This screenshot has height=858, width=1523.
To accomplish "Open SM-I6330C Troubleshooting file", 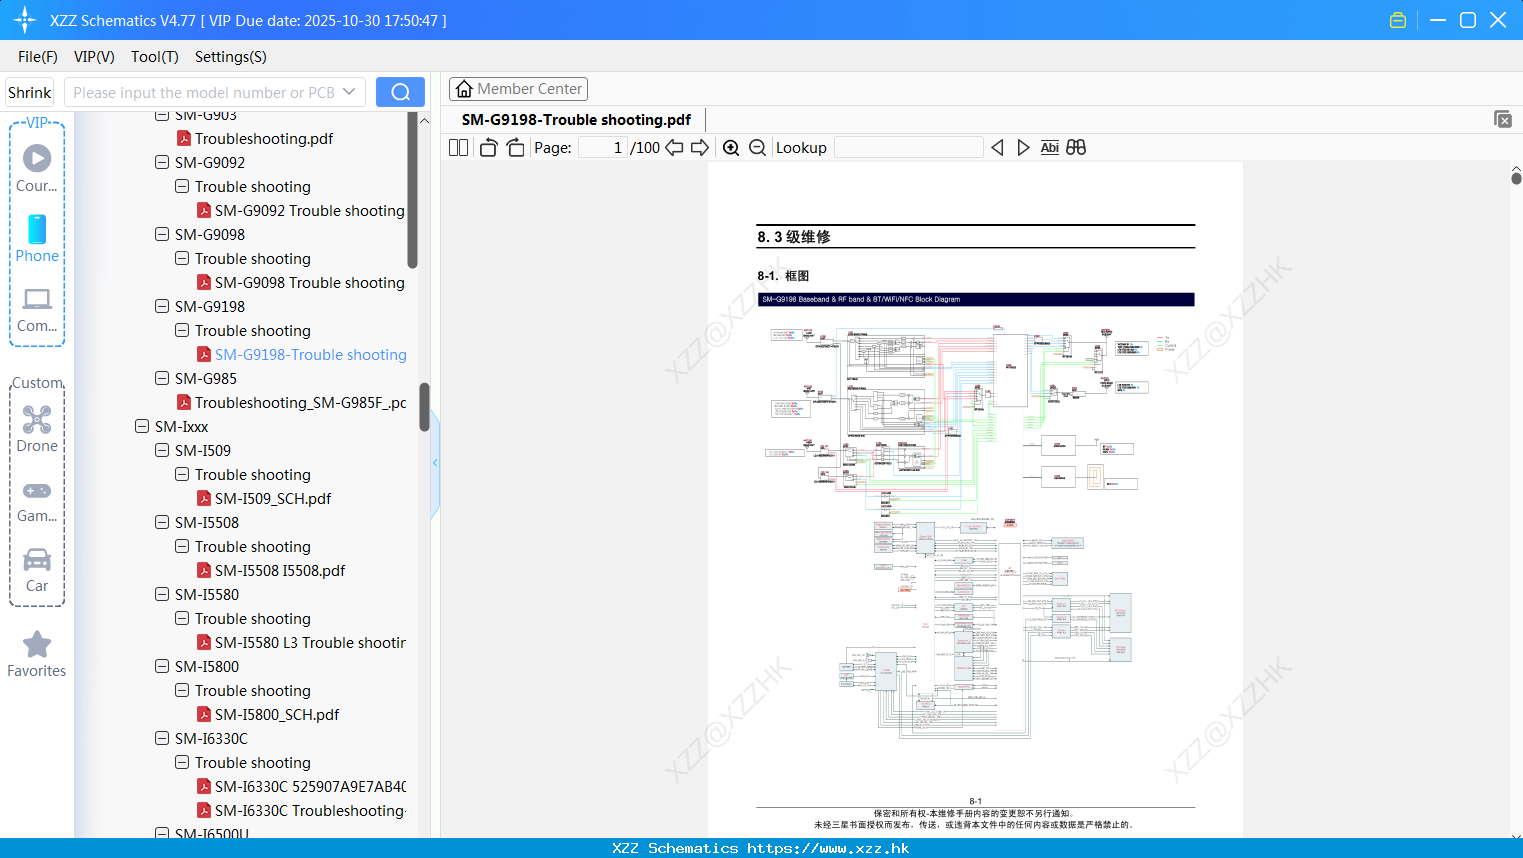I will tap(310, 810).
